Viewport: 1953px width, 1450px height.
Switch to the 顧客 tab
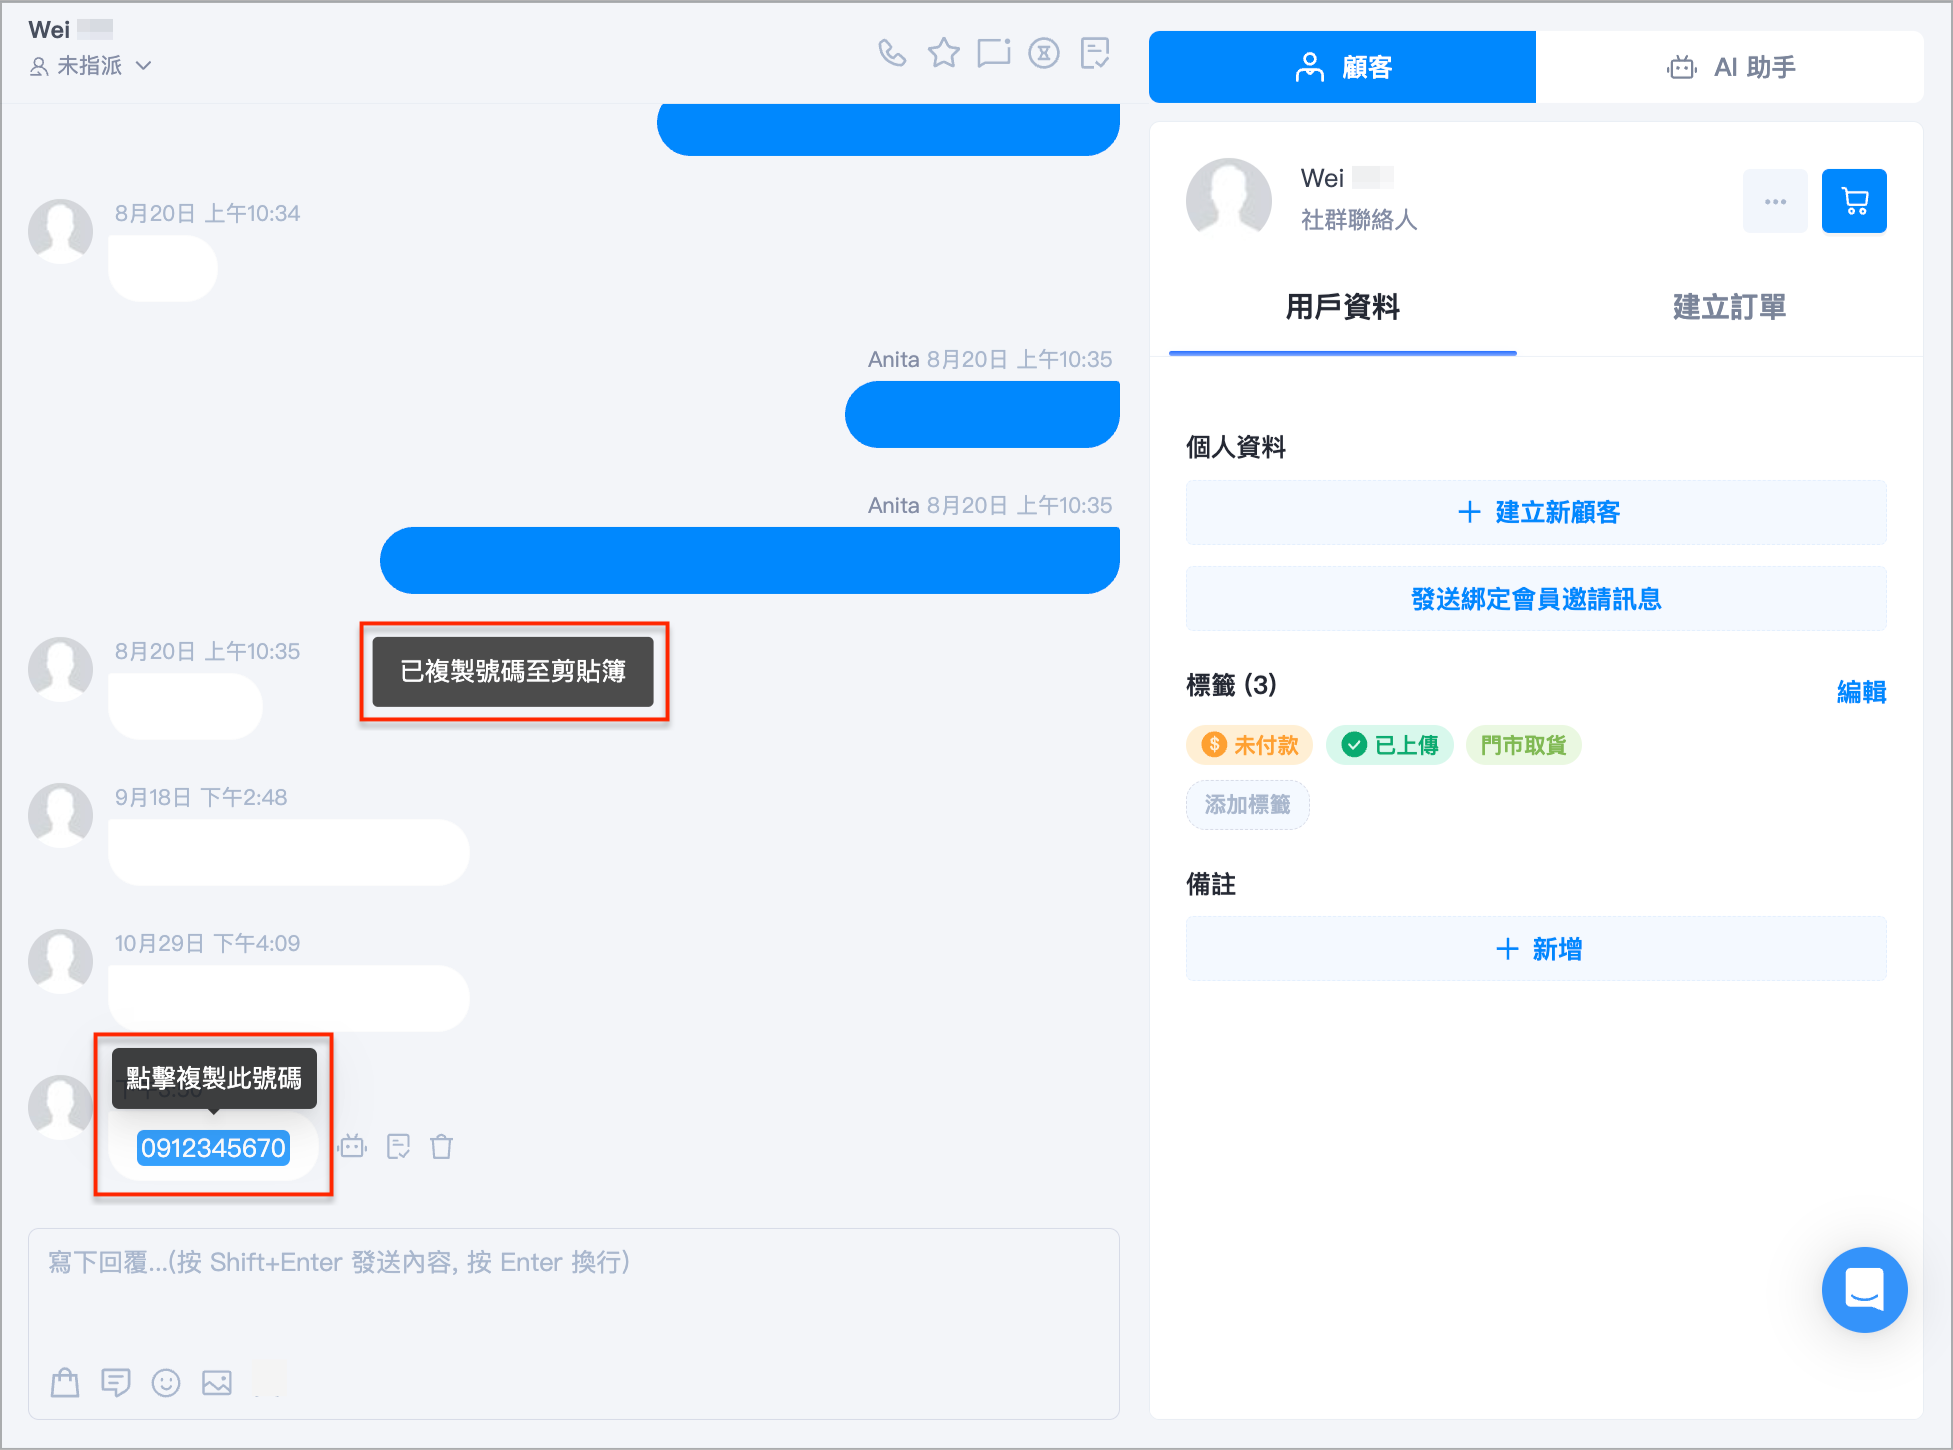pyautogui.click(x=1342, y=67)
